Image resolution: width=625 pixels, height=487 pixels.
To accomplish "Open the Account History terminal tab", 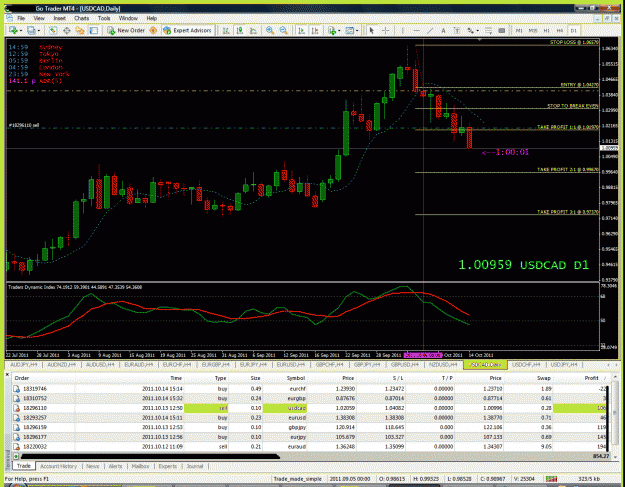I will tap(58, 466).
